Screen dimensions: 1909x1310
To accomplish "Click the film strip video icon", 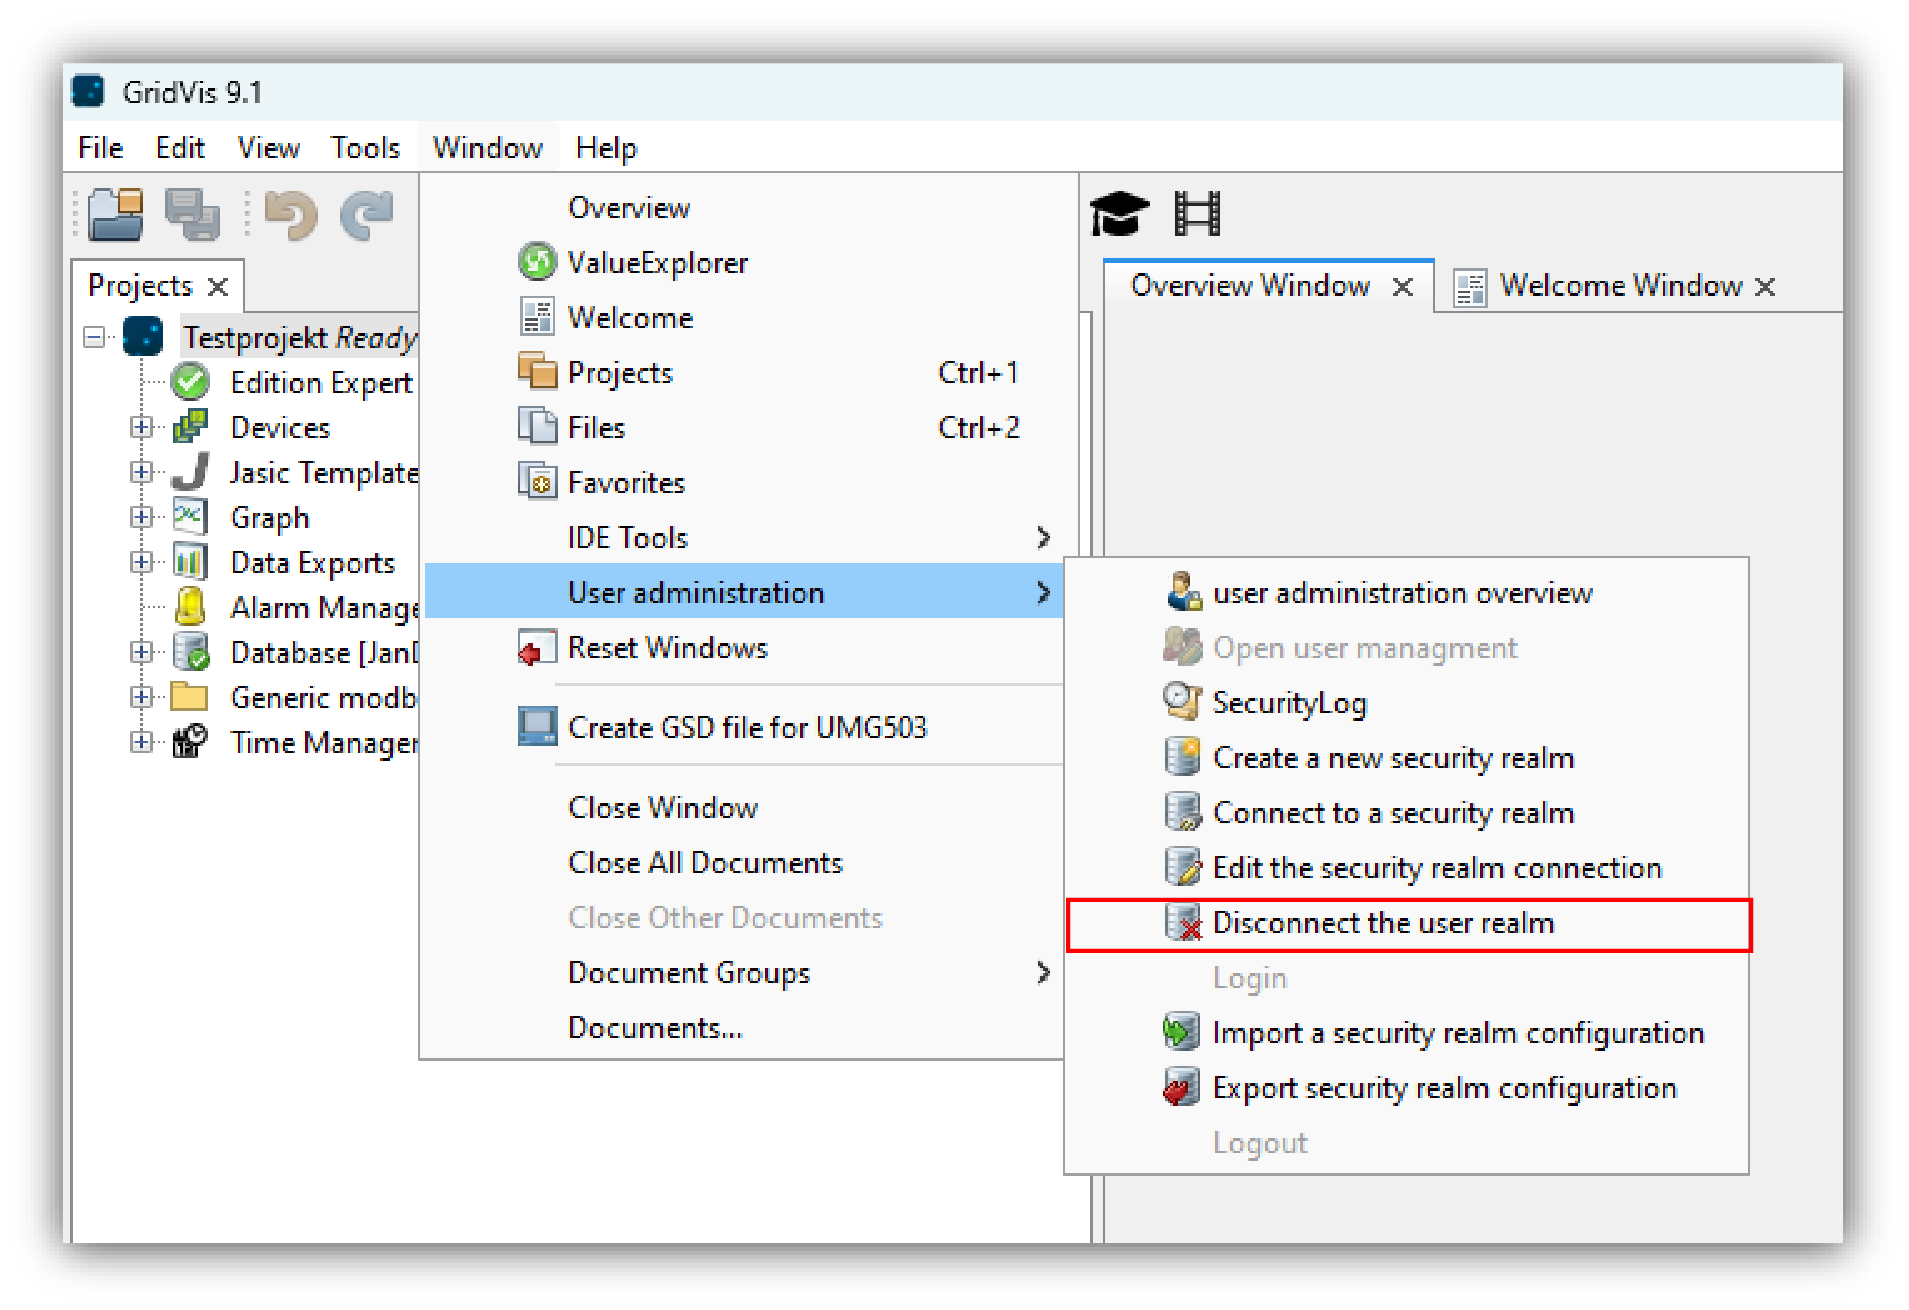I will tap(1198, 212).
